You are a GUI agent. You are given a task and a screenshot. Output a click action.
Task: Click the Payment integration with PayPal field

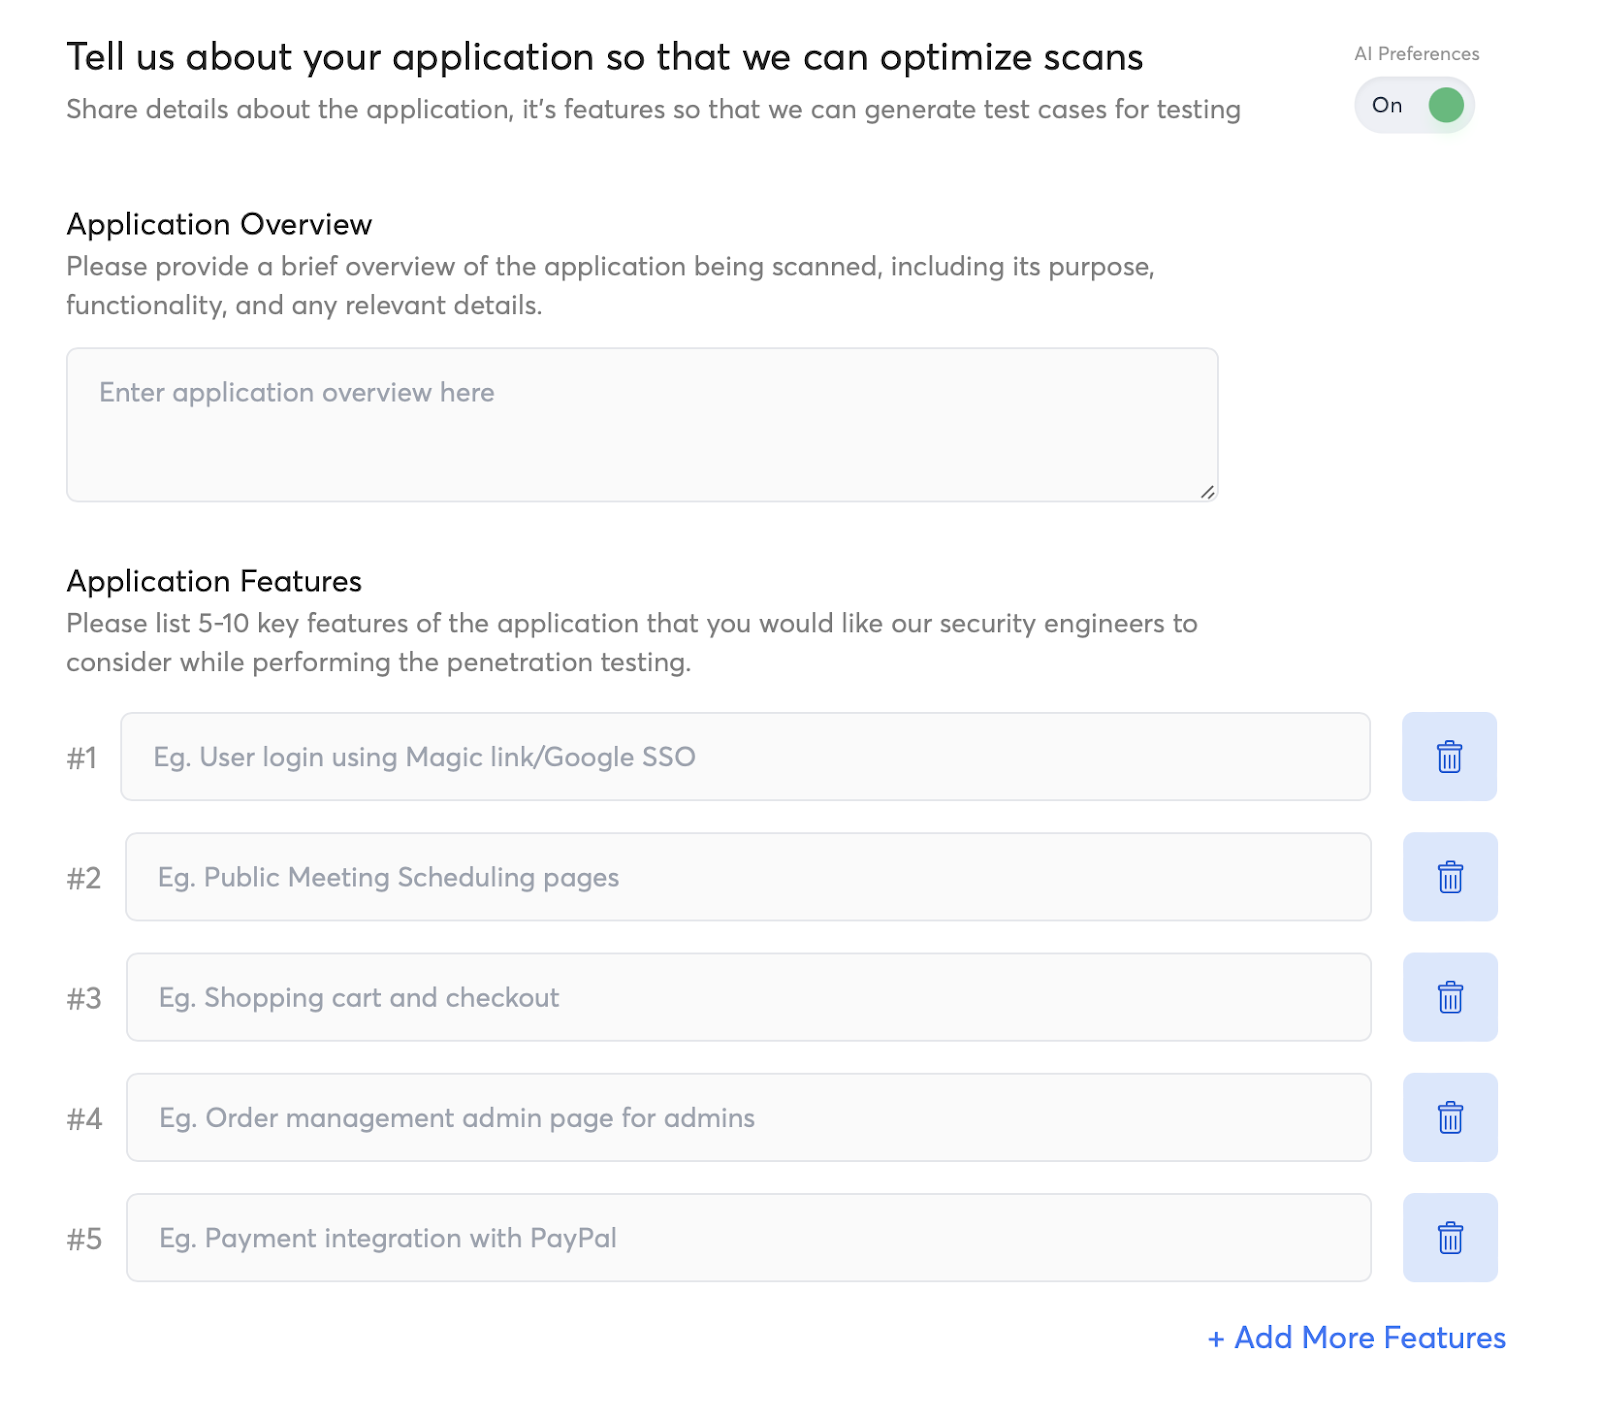(748, 1238)
